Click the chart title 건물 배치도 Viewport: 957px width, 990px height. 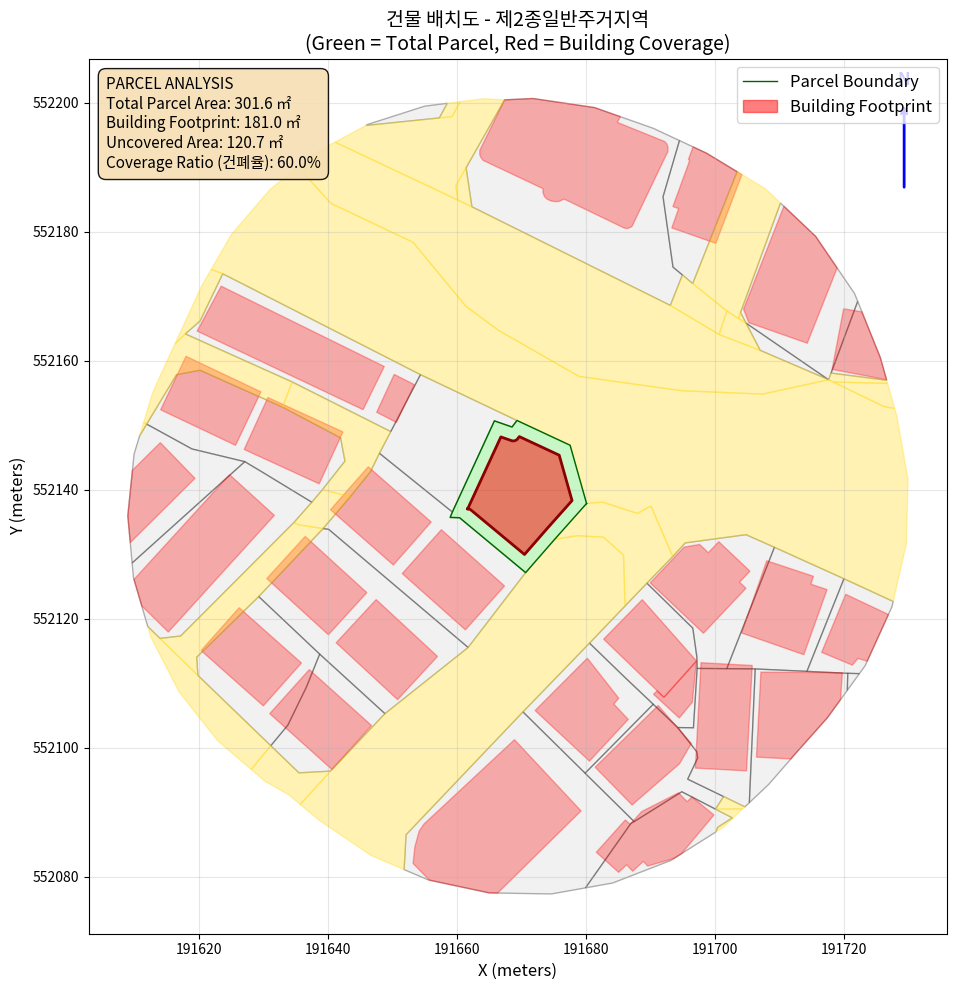[x=517, y=18]
